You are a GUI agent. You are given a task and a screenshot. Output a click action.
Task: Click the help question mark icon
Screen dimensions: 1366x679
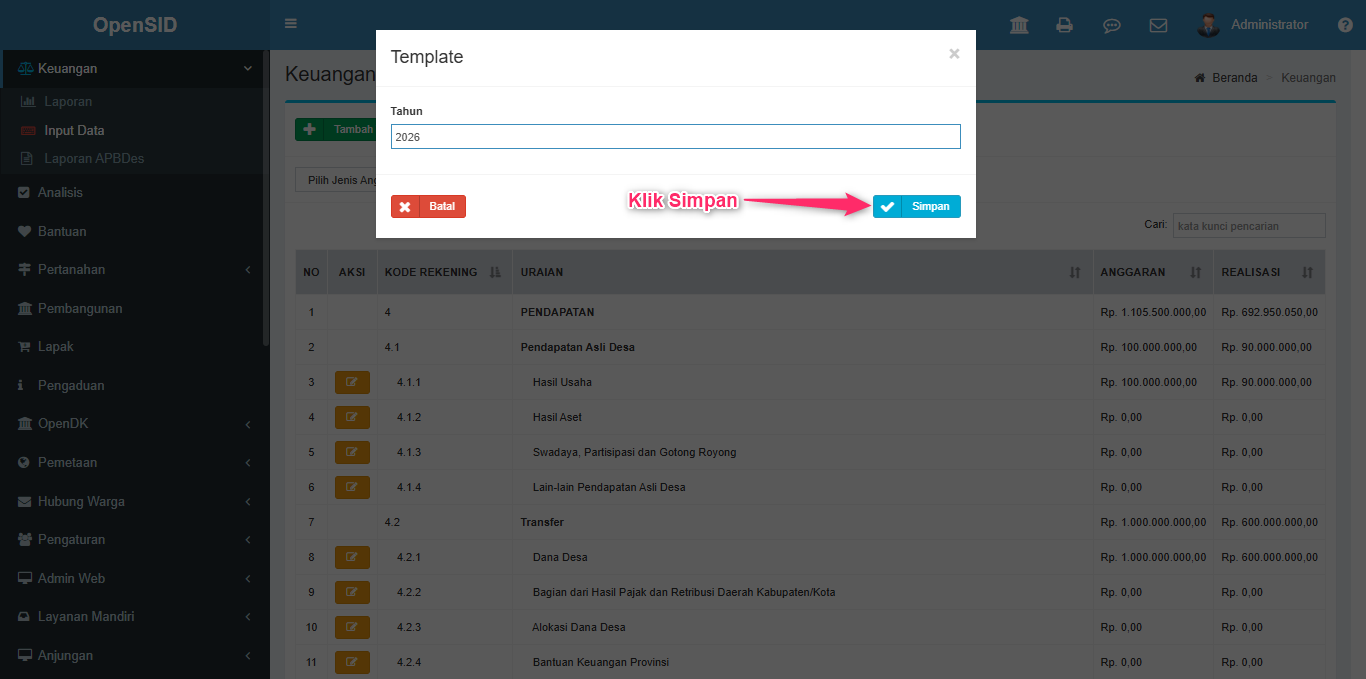pos(1345,25)
